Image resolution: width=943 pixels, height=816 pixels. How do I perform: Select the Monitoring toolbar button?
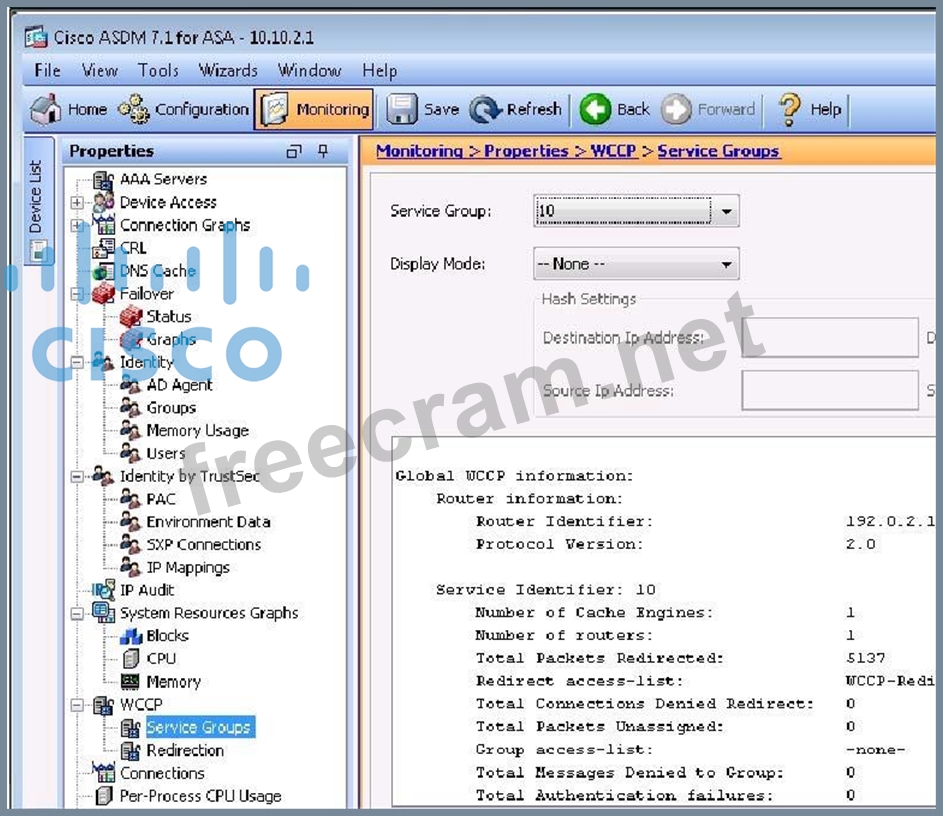314,110
